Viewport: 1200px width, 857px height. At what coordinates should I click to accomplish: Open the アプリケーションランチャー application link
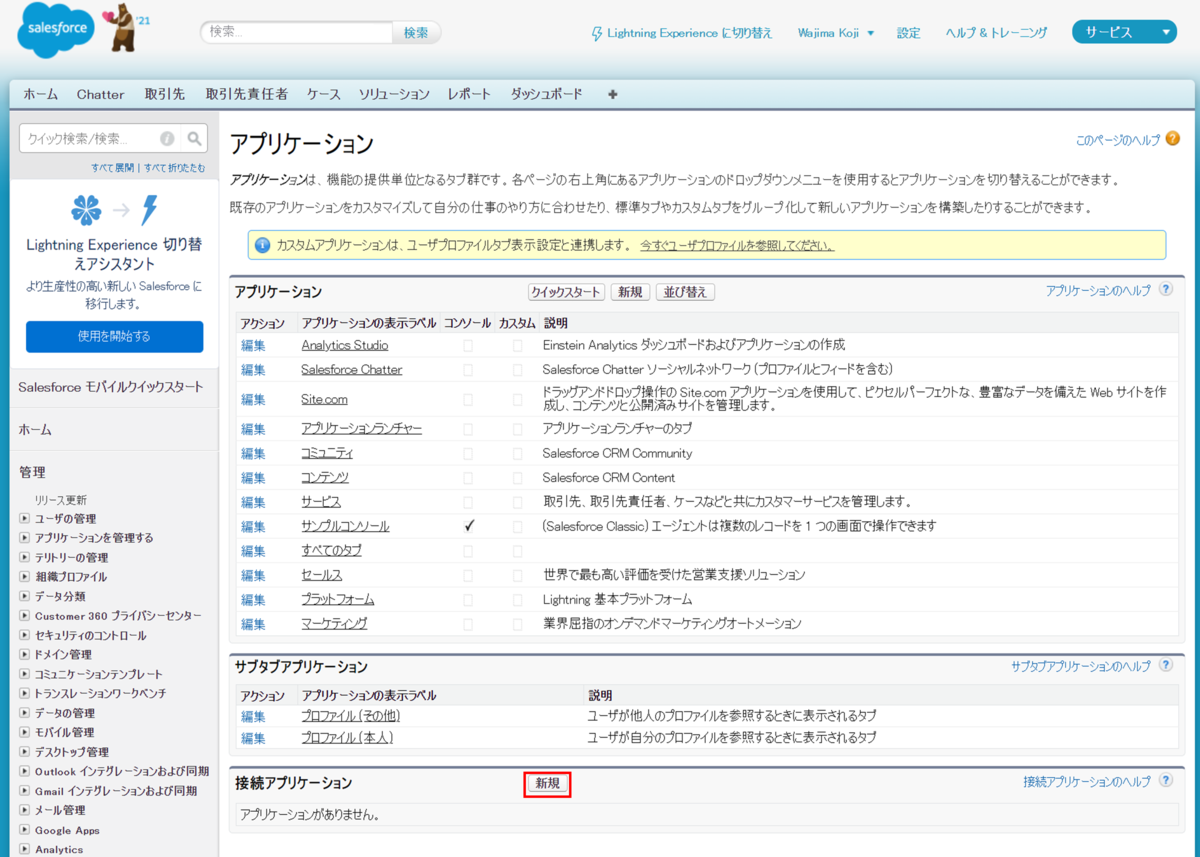[x=362, y=428]
